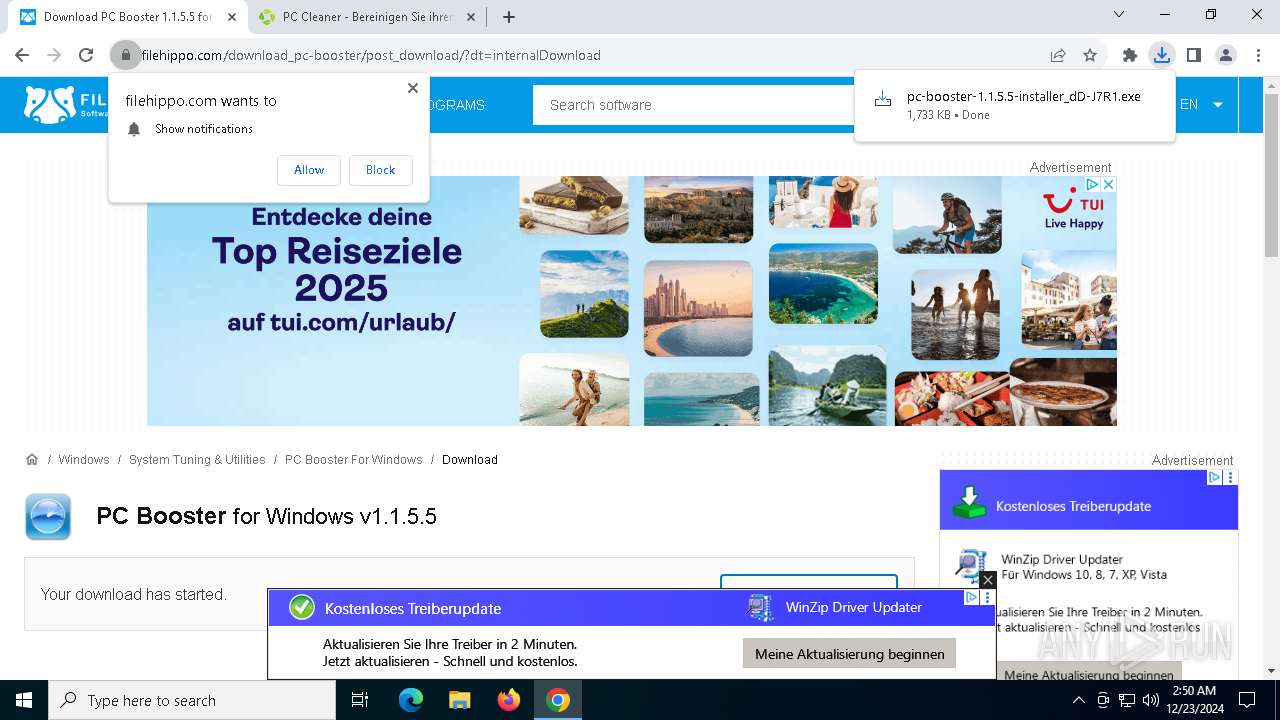The image size is (1280, 720).
Task: Click the home icon in breadcrumb
Action: click(32, 459)
